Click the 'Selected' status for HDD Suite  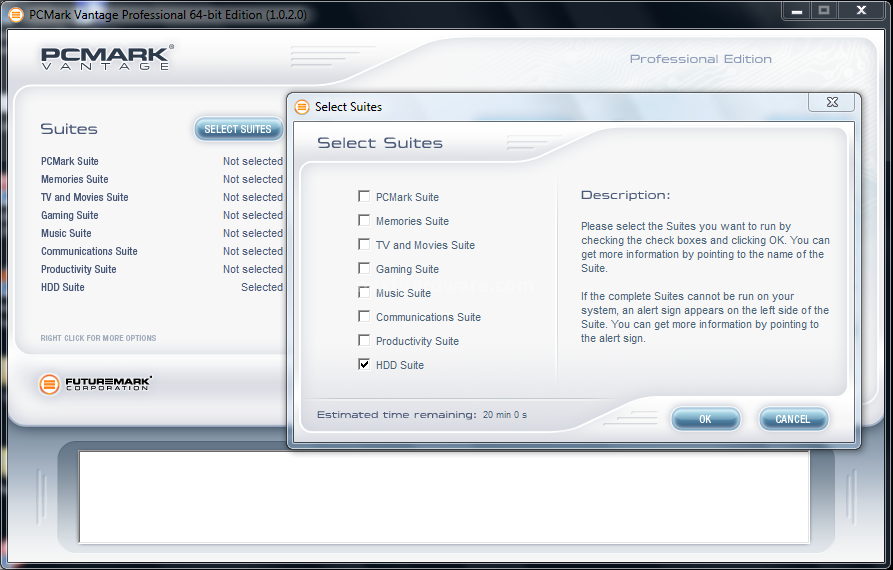[x=262, y=288]
